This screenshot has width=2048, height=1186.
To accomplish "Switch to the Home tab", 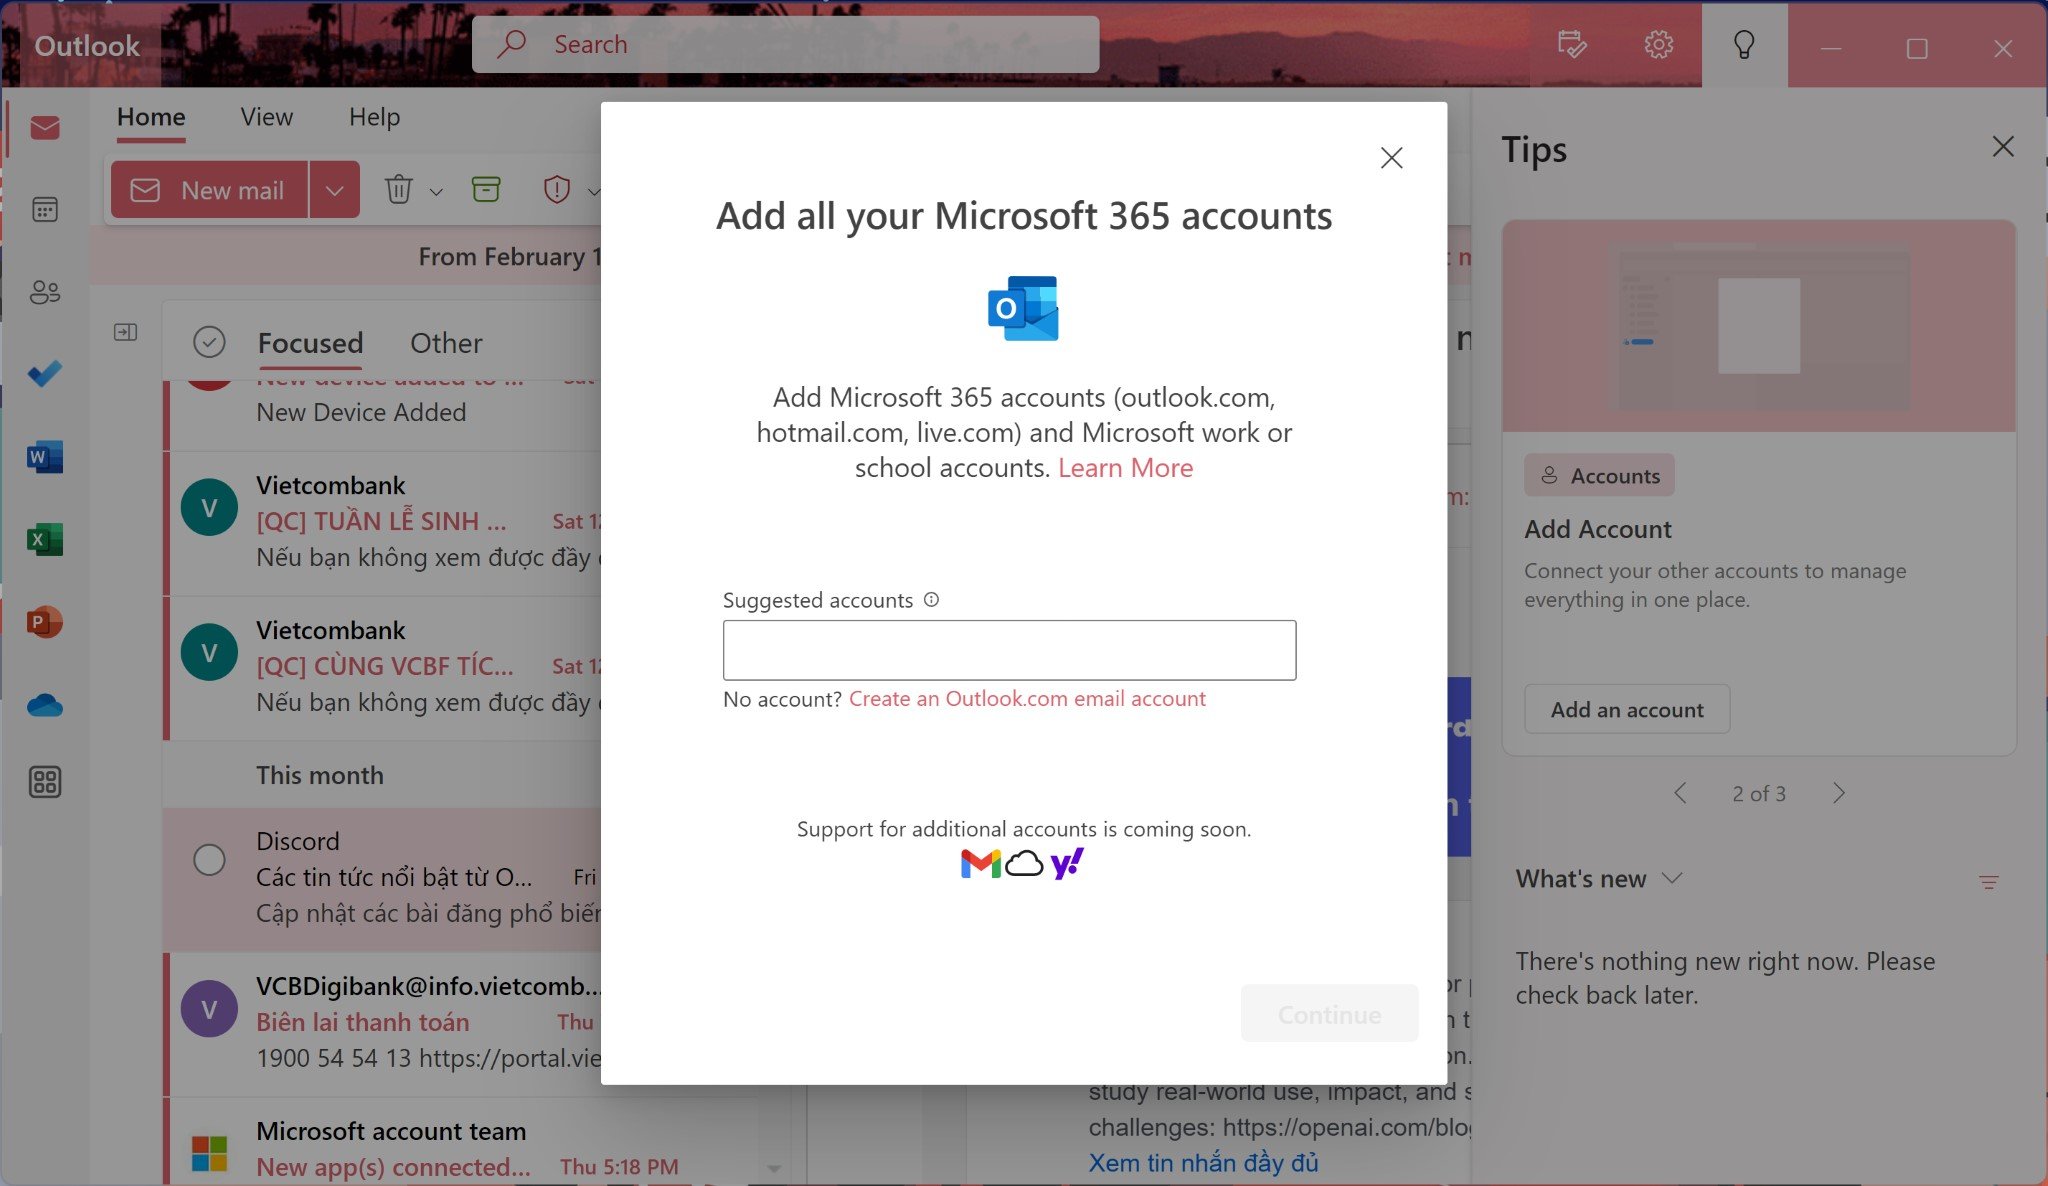I will pos(151,117).
